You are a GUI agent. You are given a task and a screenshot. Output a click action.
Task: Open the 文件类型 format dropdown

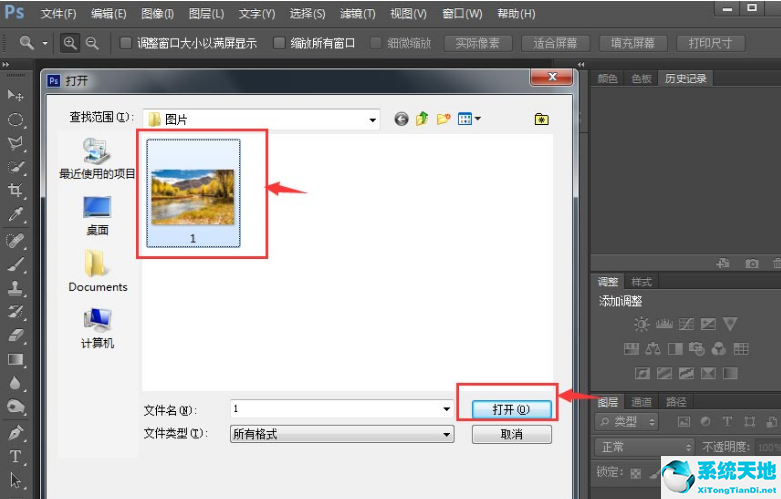tap(447, 434)
